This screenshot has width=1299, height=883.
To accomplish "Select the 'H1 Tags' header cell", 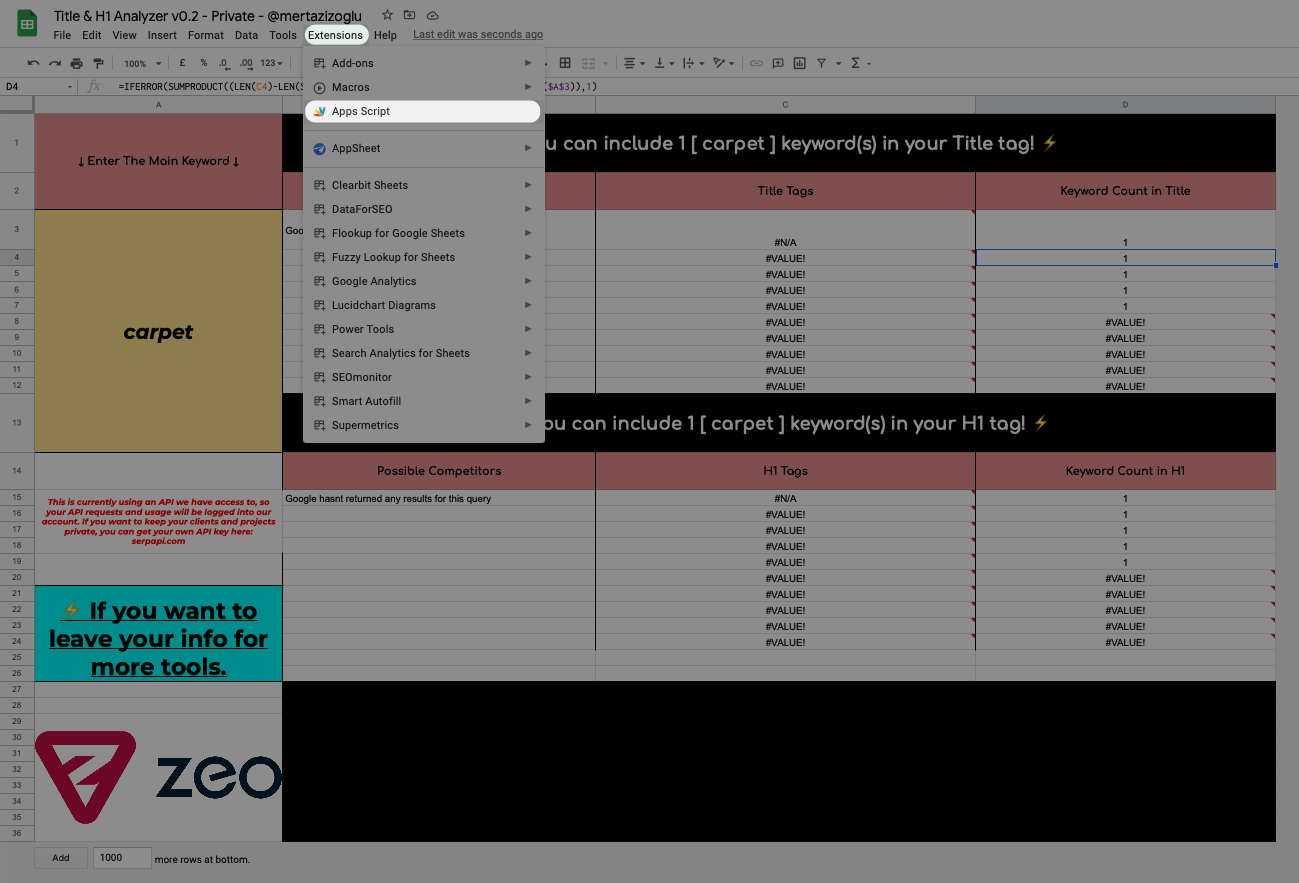I will (785, 471).
